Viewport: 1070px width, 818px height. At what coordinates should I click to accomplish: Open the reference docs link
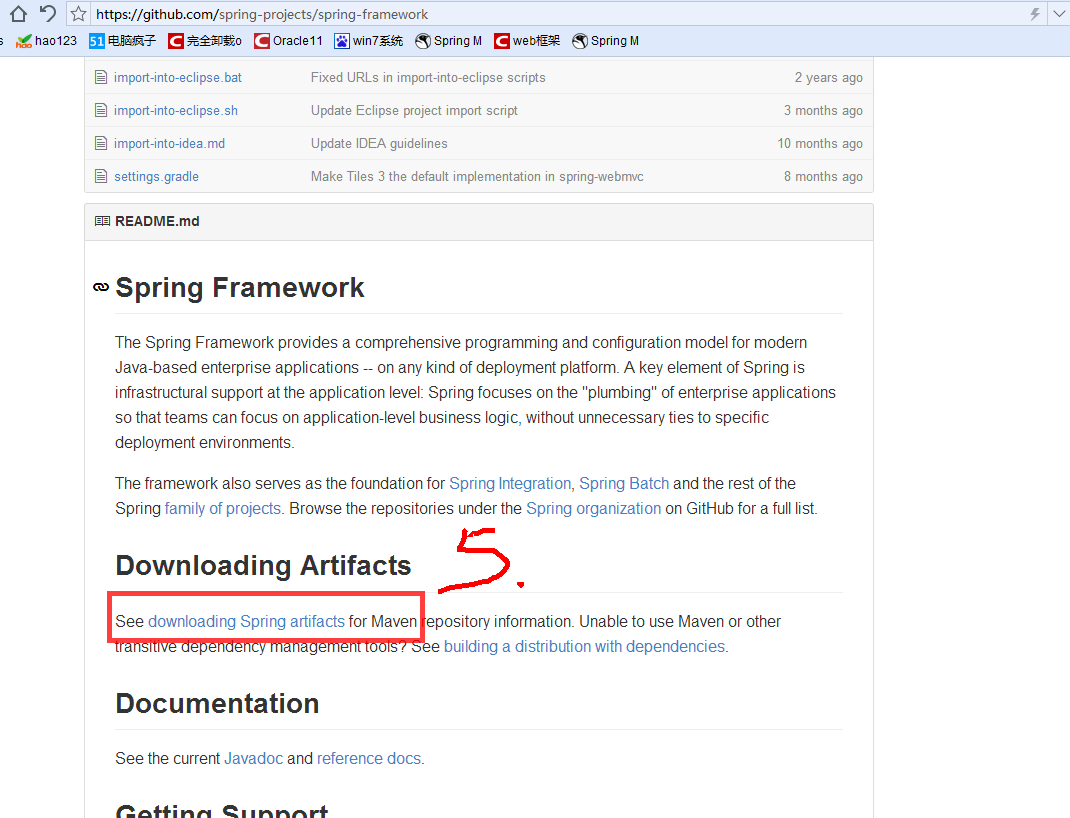click(368, 759)
